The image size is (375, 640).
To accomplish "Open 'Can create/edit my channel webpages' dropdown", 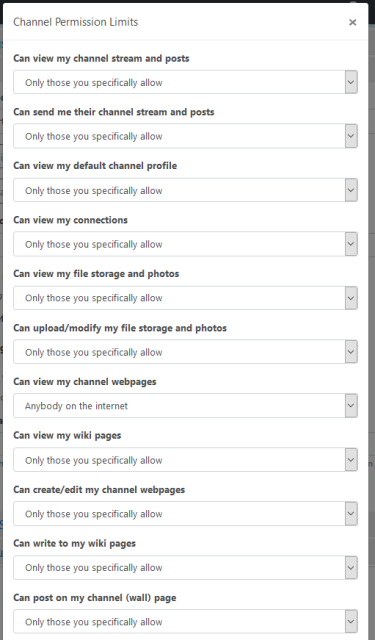I will [x=185, y=514].
